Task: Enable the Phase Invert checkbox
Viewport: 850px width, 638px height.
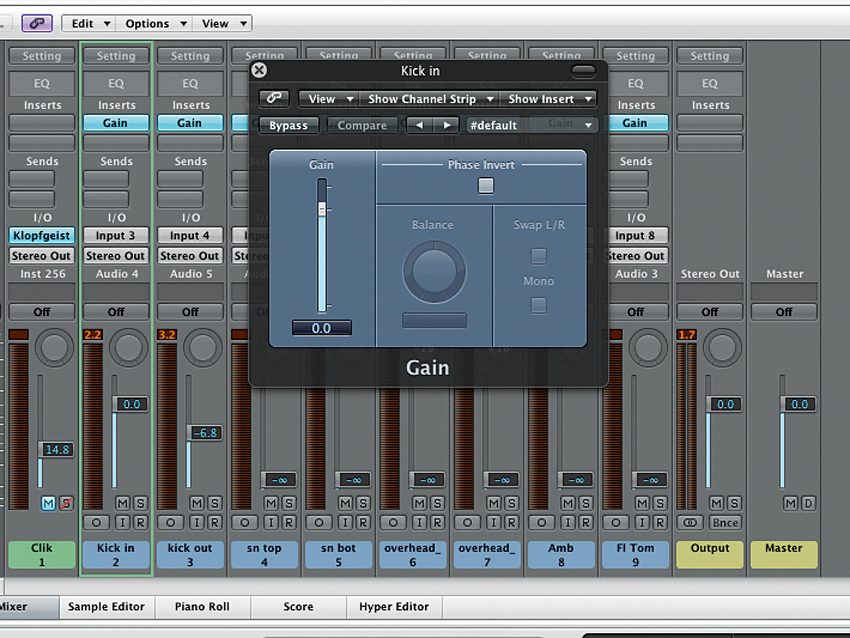Action: click(486, 186)
